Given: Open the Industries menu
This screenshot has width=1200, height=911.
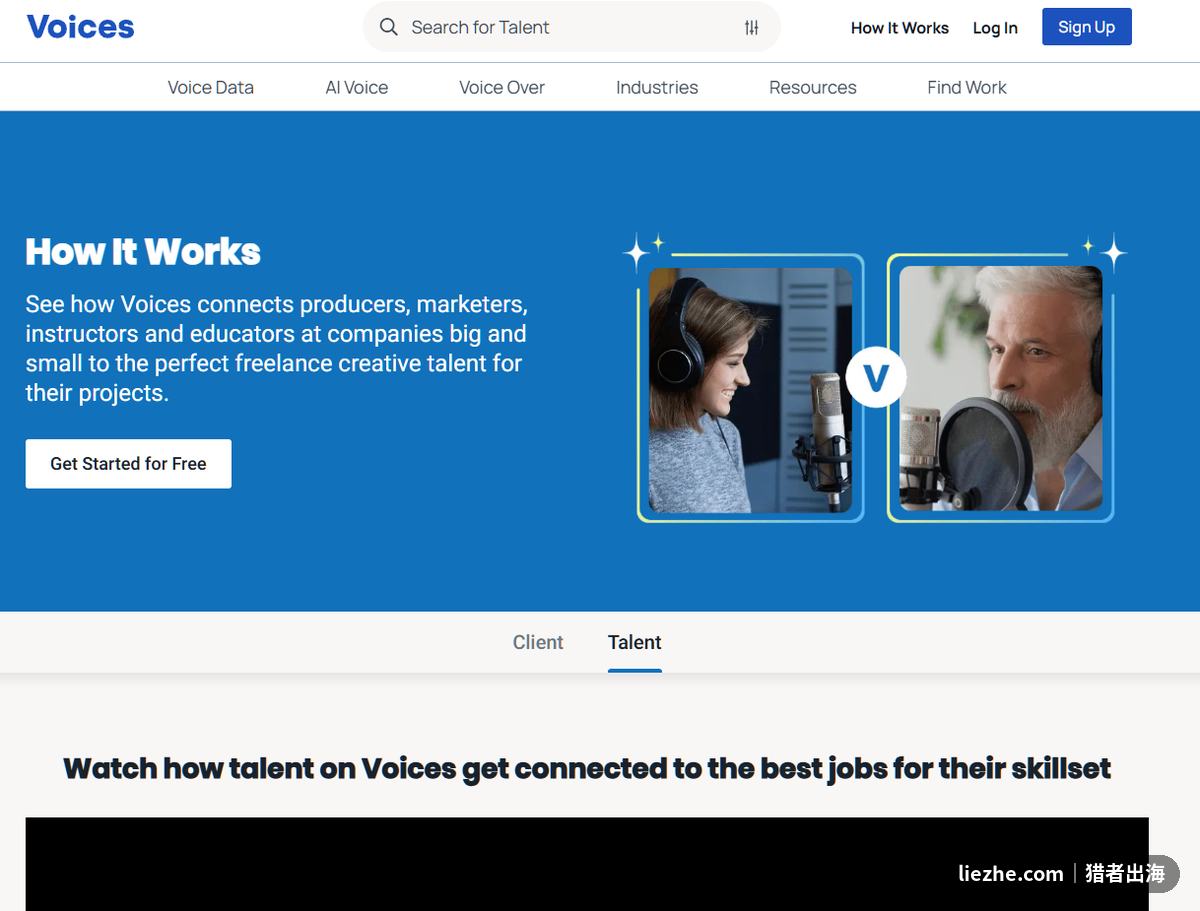Looking at the screenshot, I should pyautogui.click(x=657, y=87).
